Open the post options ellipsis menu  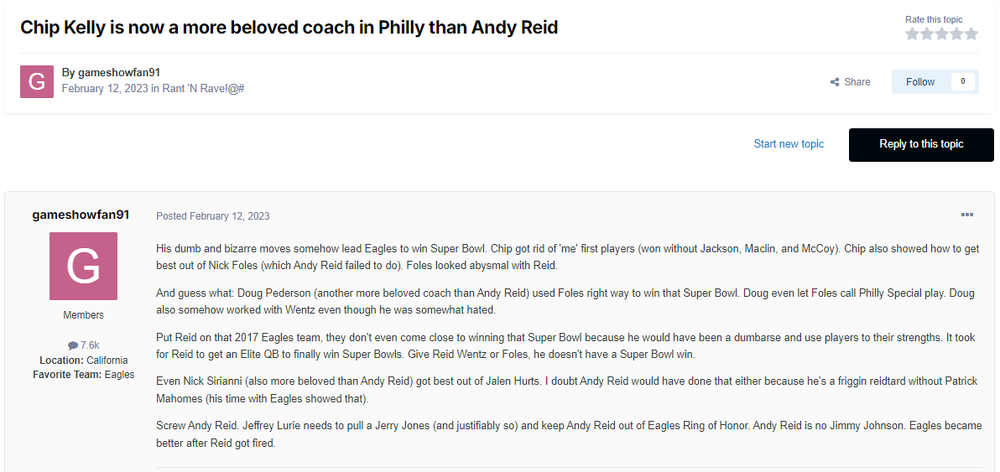[967, 215]
